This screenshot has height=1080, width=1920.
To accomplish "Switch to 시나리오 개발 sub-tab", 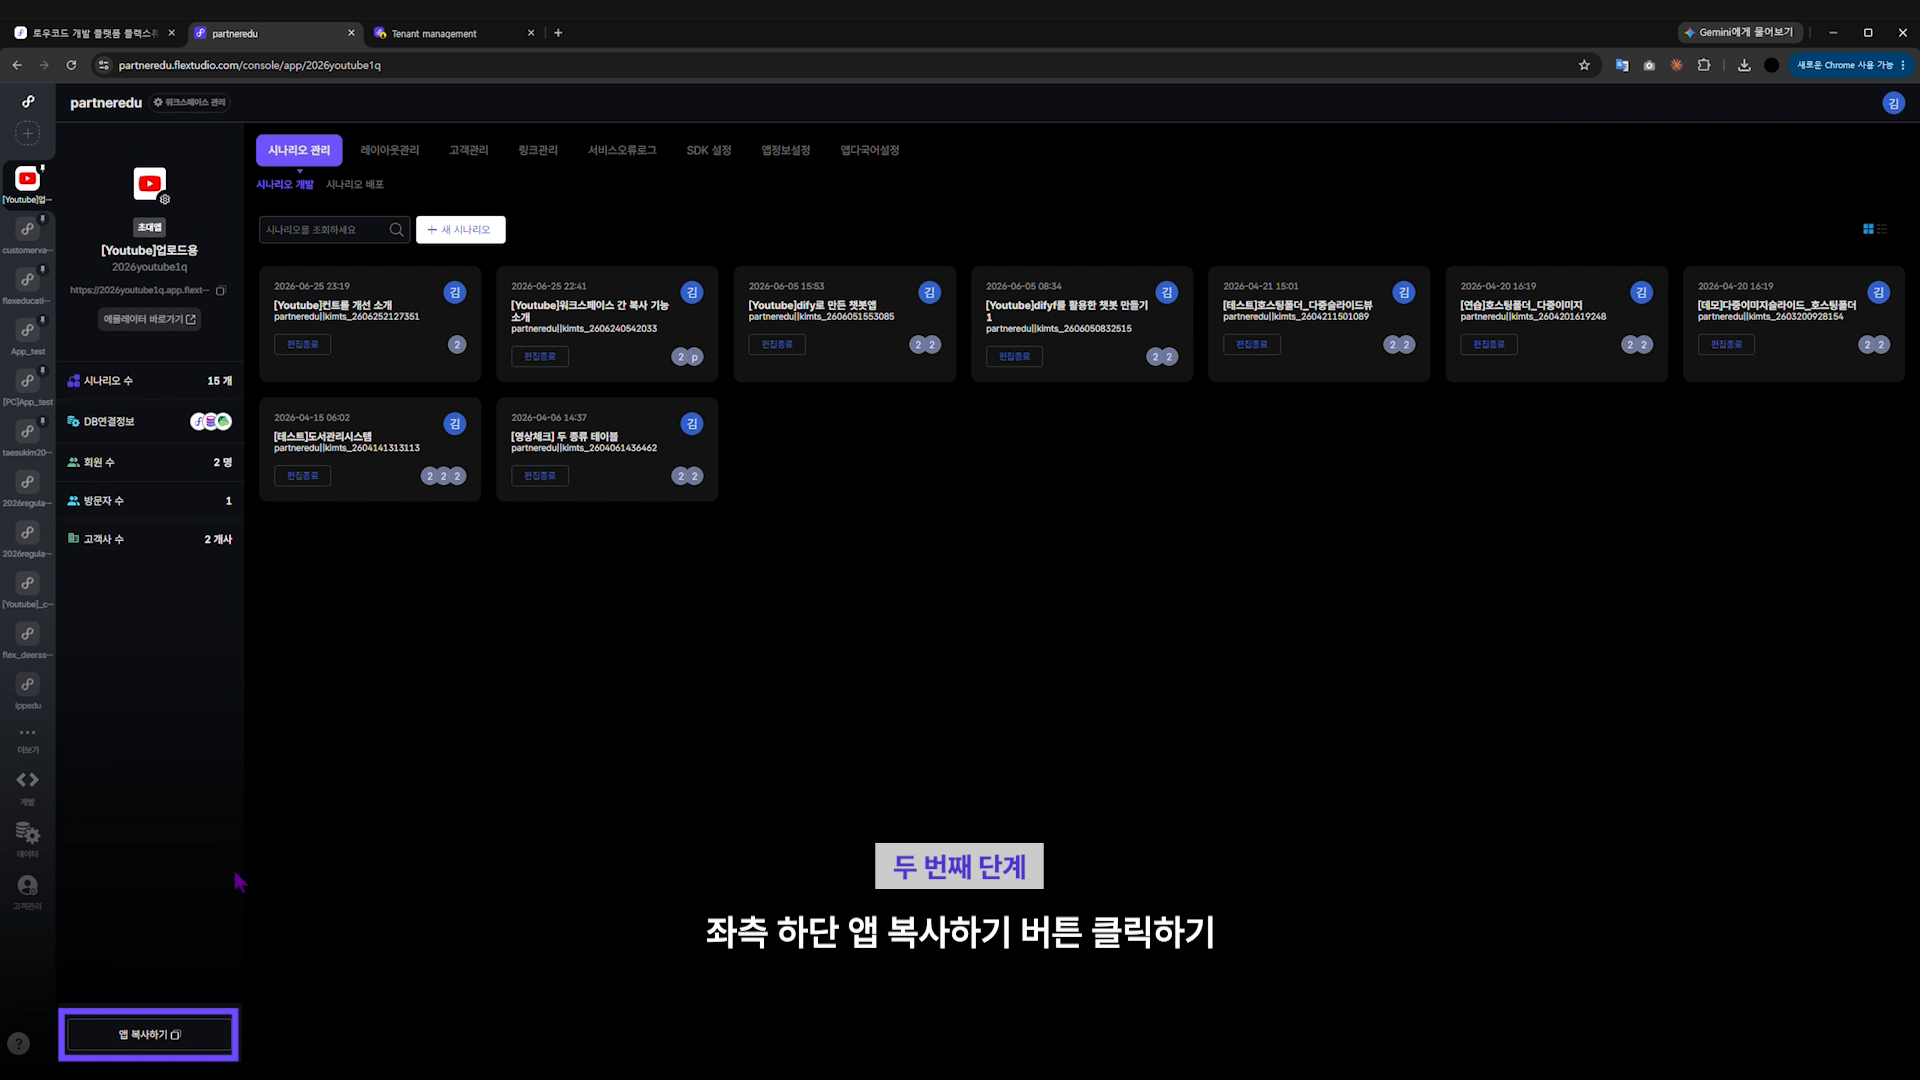I will pos(285,185).
